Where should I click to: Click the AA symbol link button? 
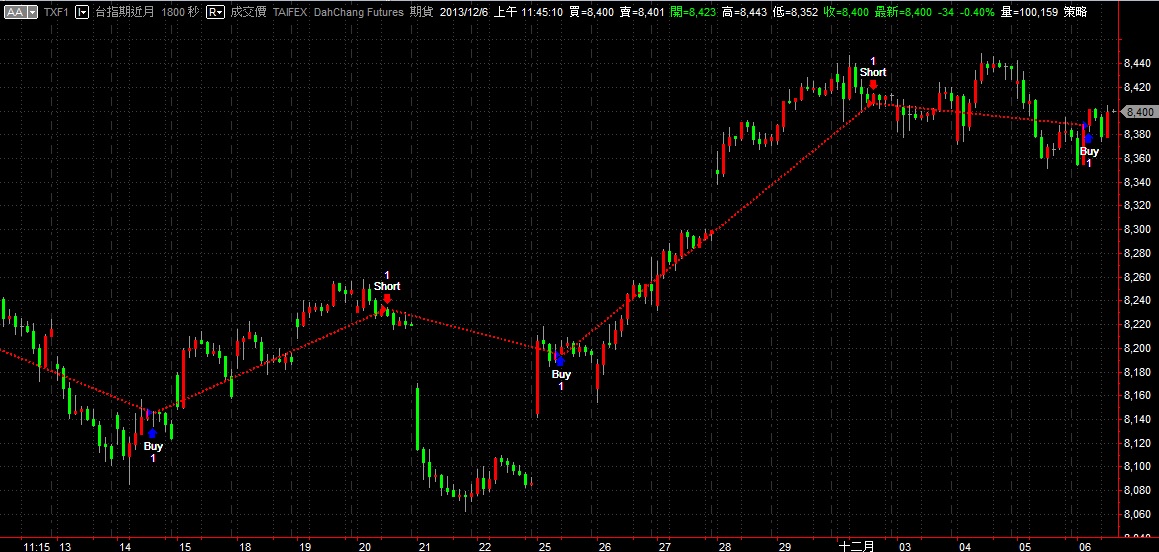15,12
